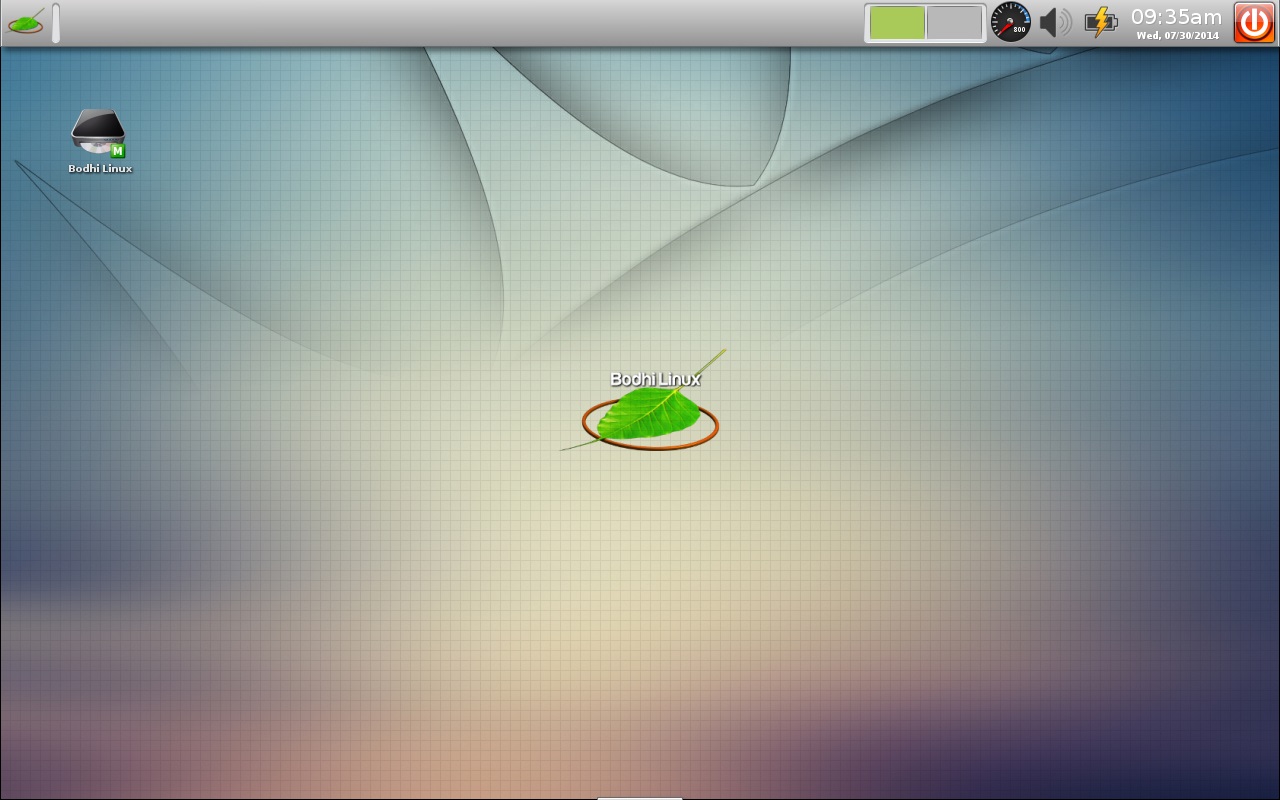The height and width of the screenshot is (800, 1280).
Task: Click the "Bodhi Linux" label under drive icon
Action: click(100, 169)
